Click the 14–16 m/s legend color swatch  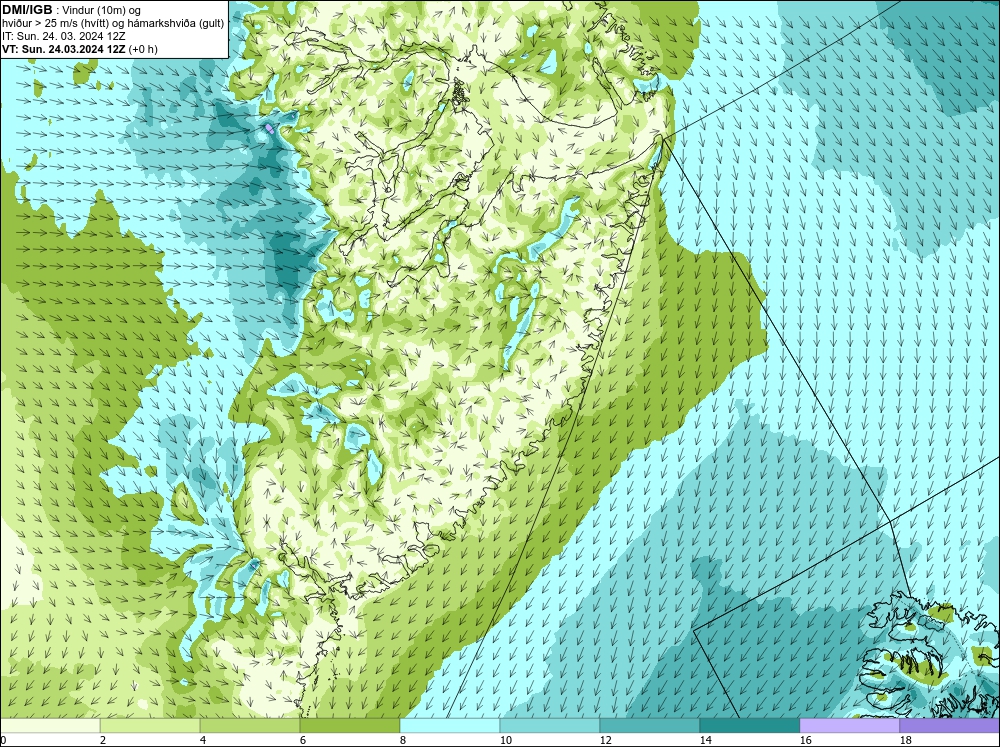pyautogui.click(x=749, y=726)
